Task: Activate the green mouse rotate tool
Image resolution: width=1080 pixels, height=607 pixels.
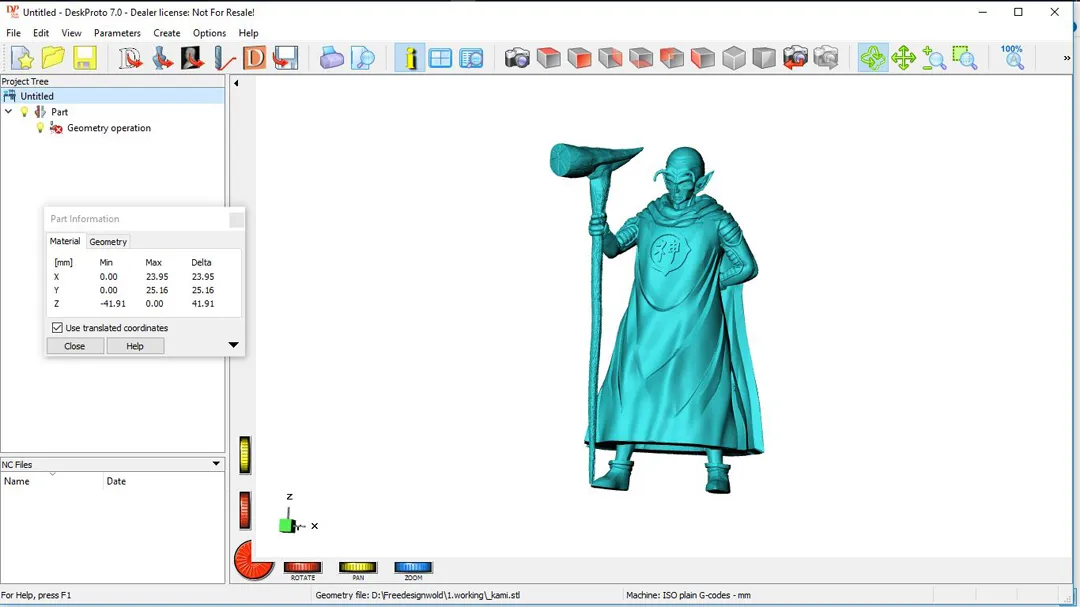Action: 873,58
